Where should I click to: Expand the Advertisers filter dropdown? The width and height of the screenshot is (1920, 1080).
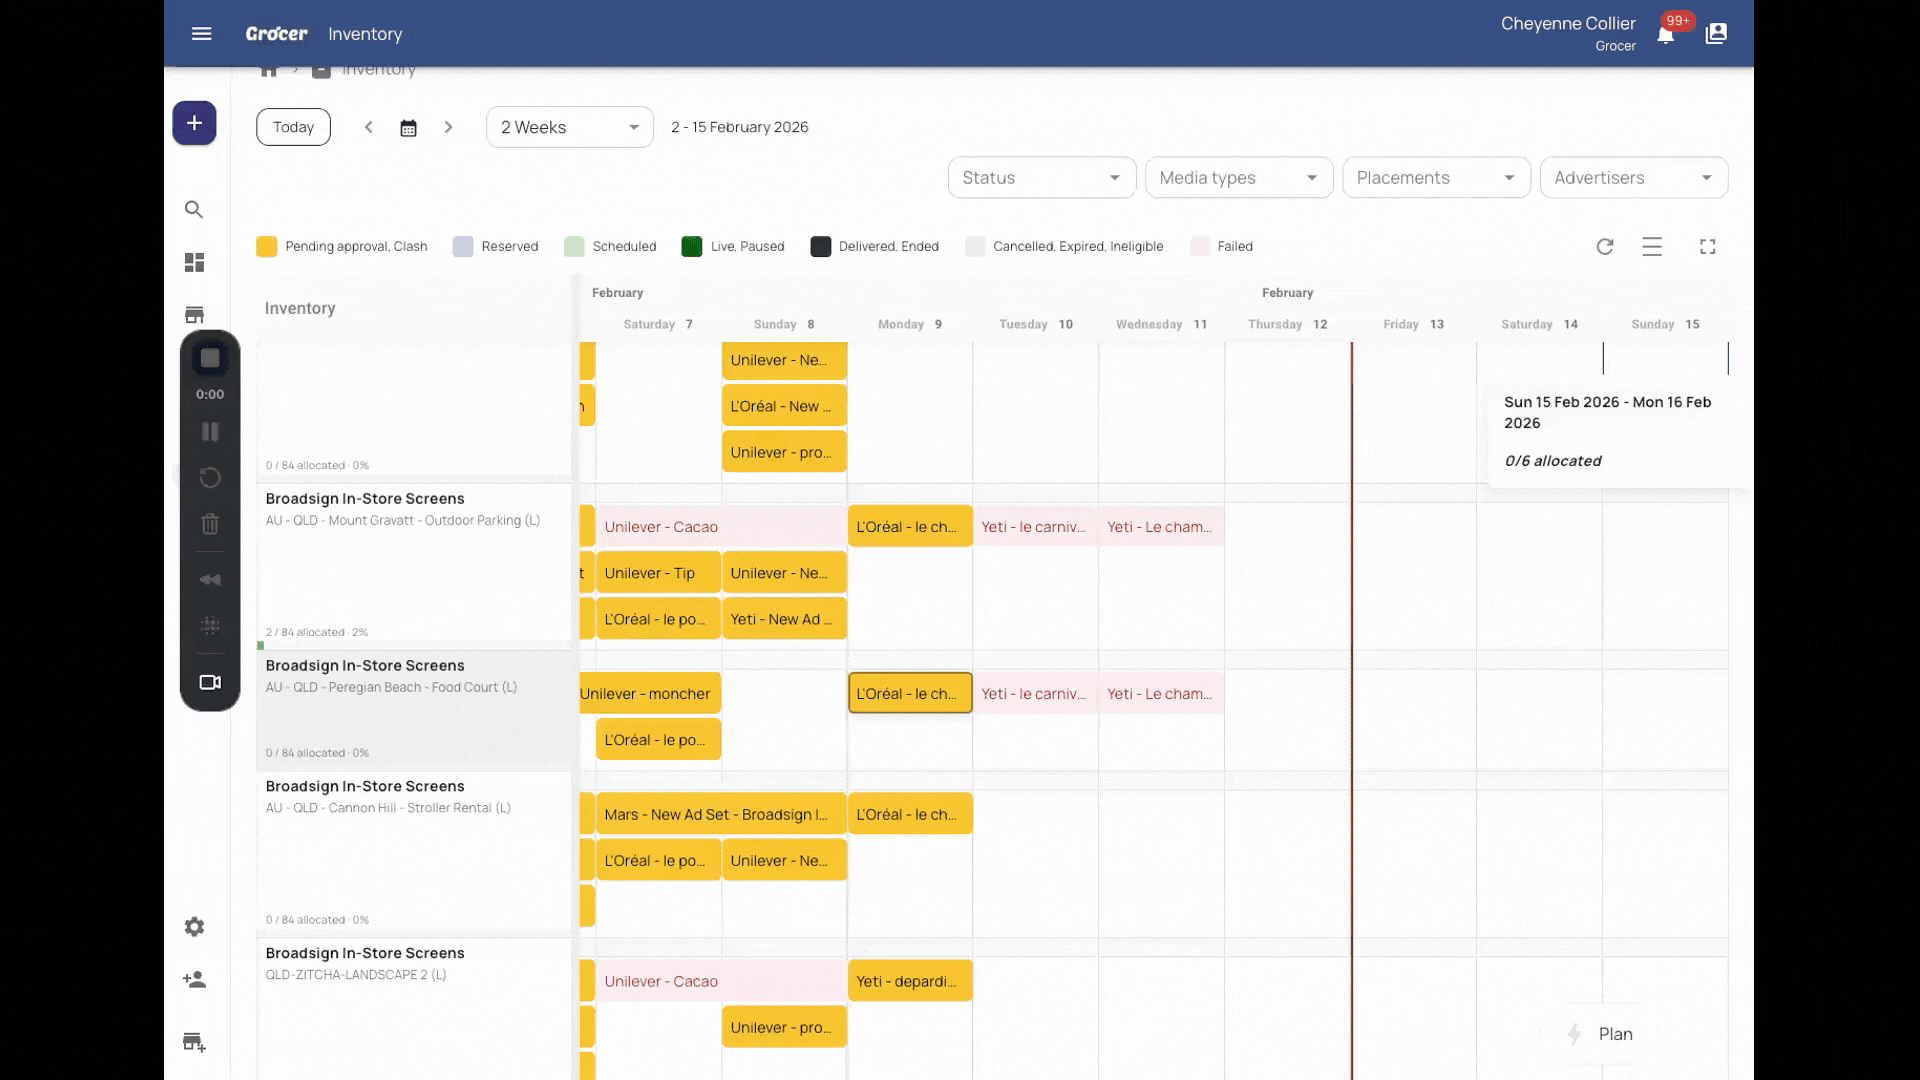point(1633,178)
